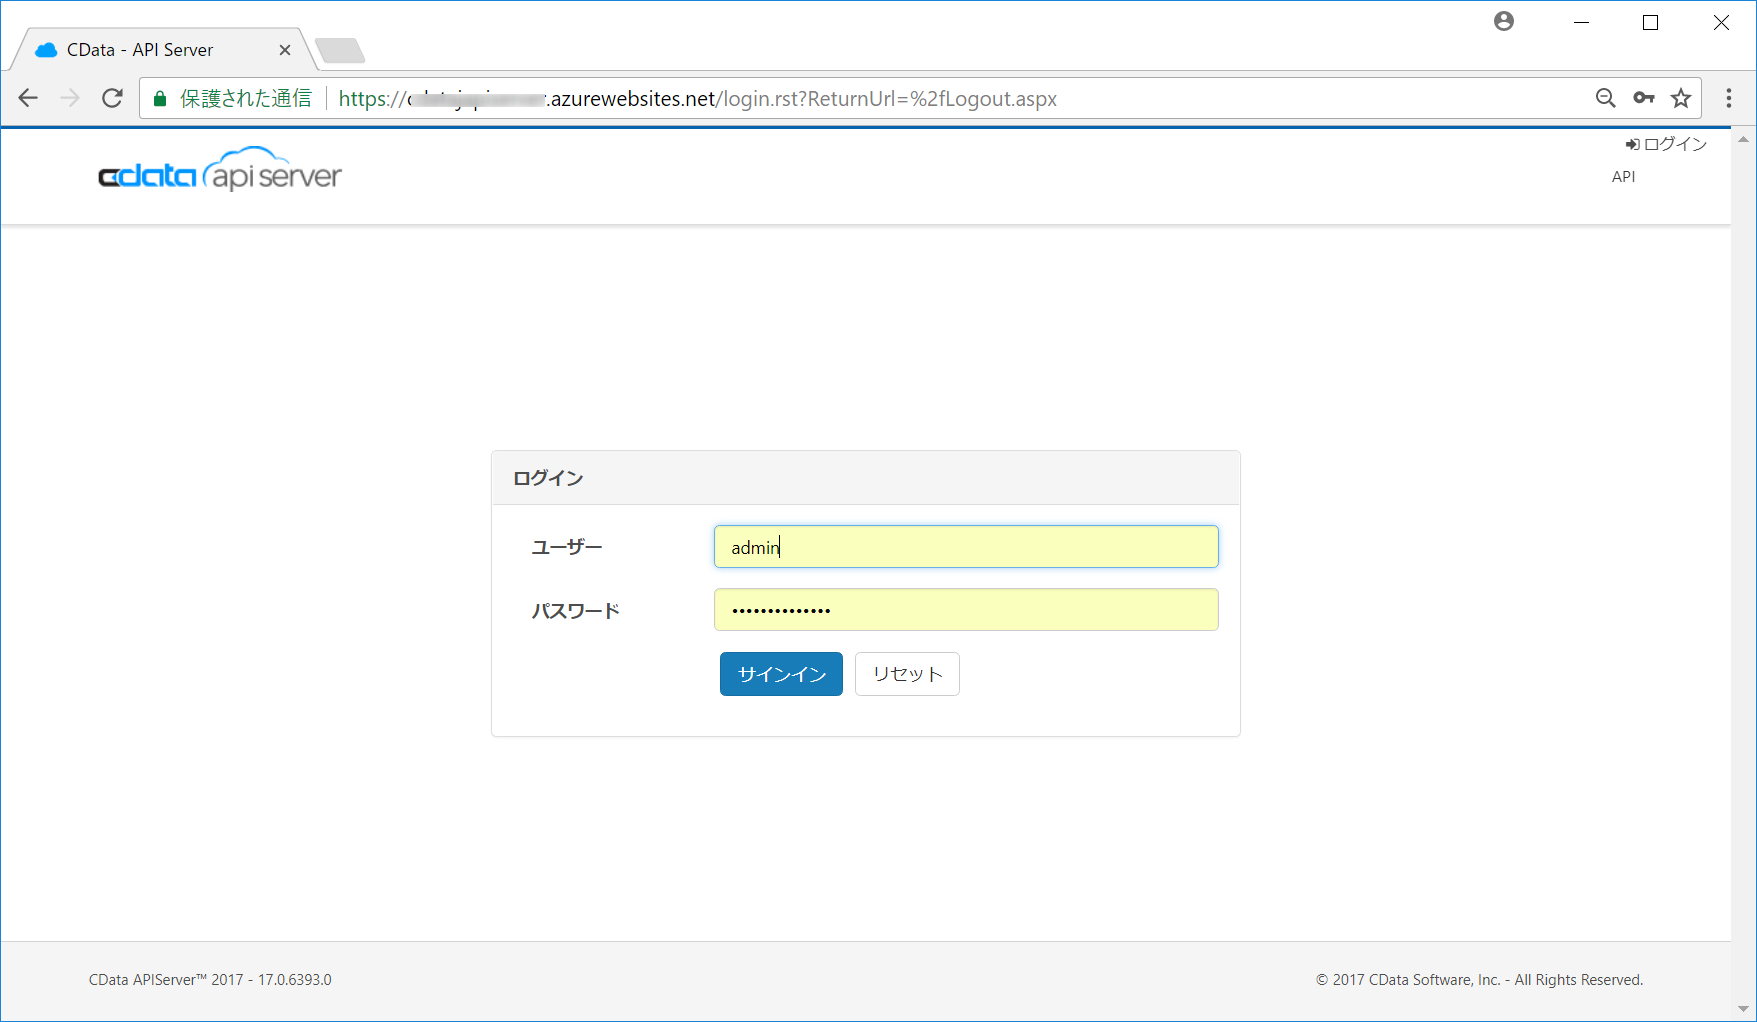The image size is (1757, 1022).
Task: Click inside the ユーザー input field
Action: [965, 547]
